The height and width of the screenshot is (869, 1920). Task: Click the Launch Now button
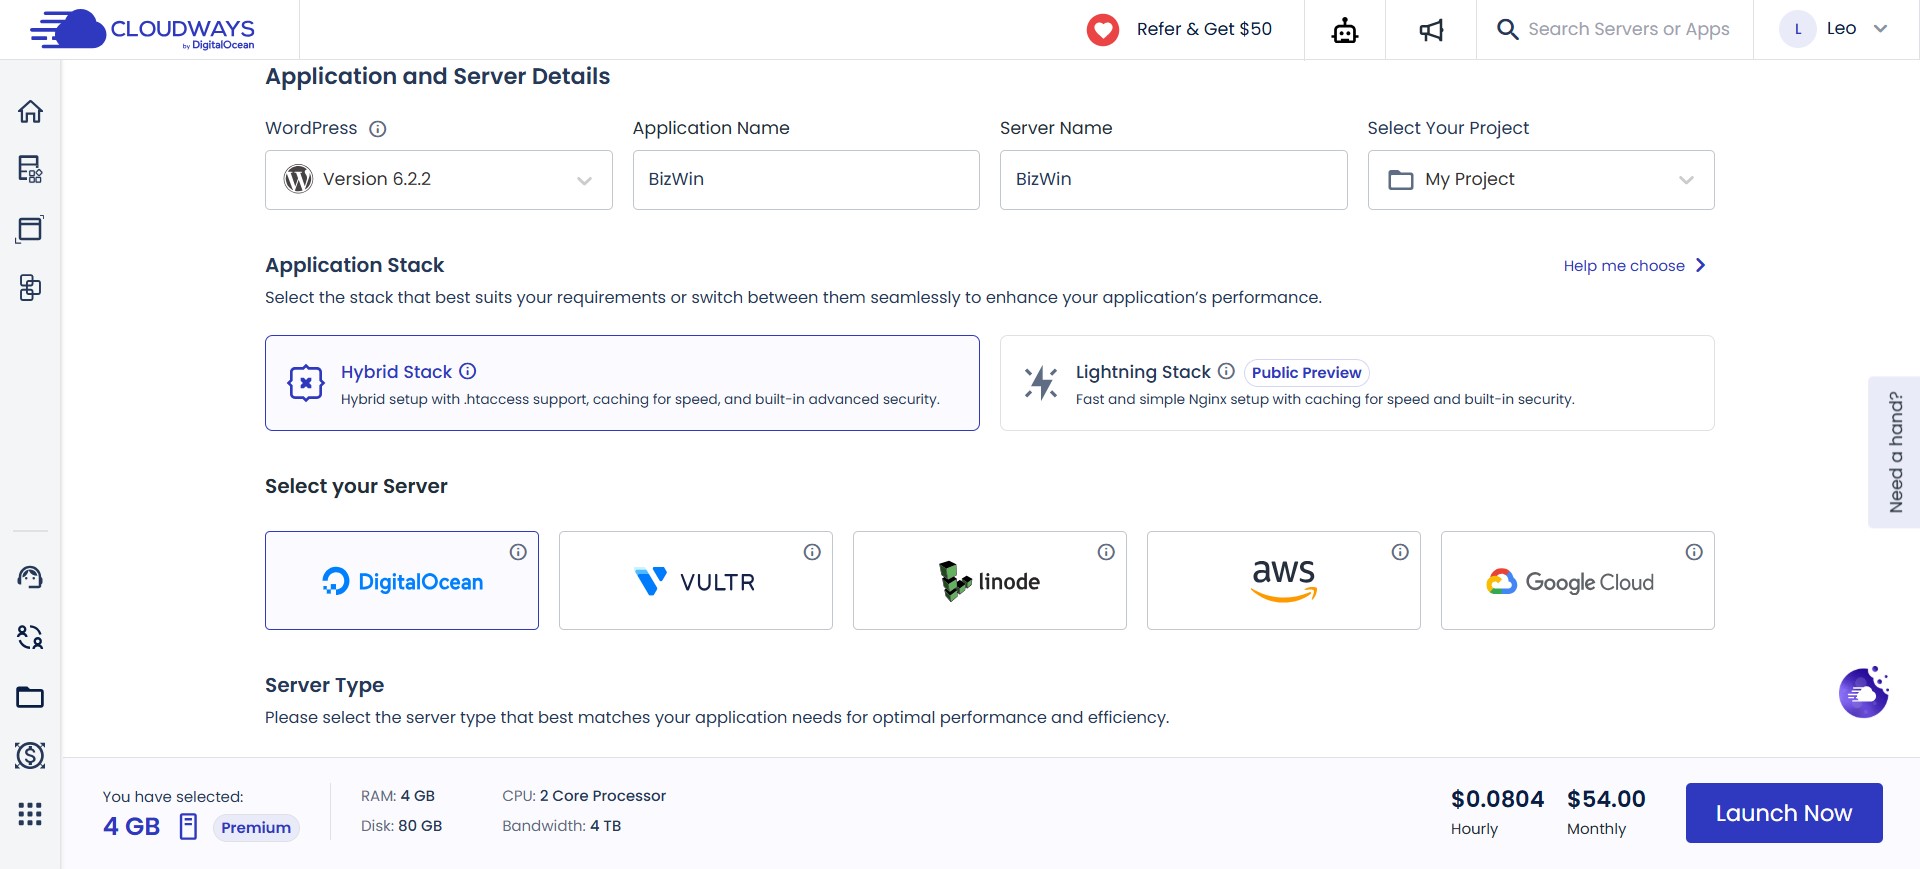[1784, 813]
